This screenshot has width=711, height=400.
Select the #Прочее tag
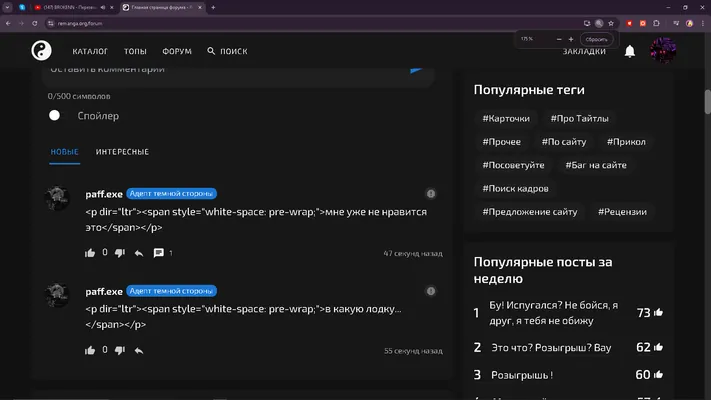point(502,141)
